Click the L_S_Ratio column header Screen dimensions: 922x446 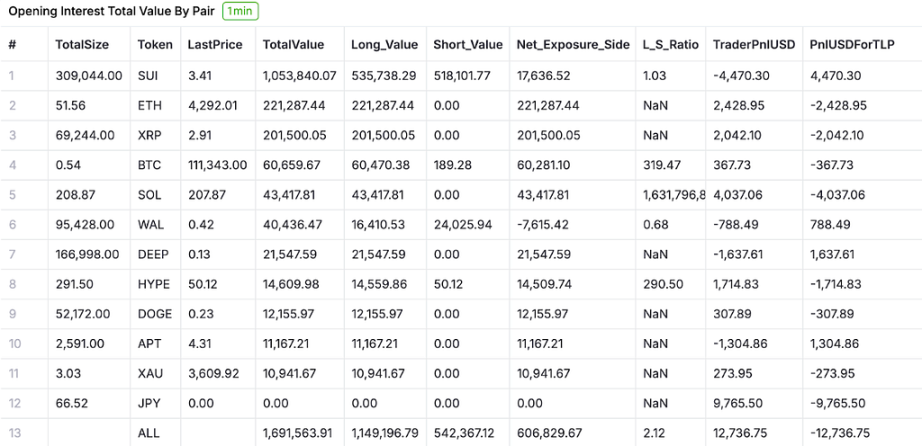(x=669, y=45)
